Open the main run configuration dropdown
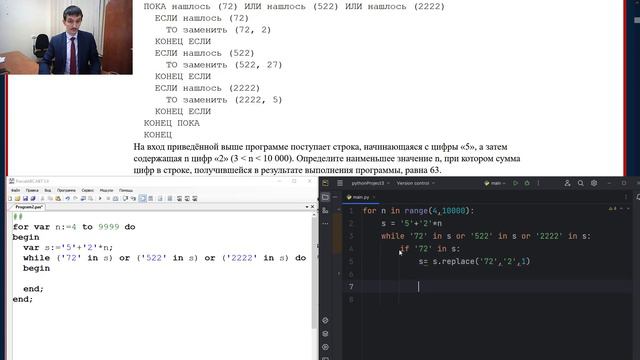640x360 pixels. click(x=495, y=183)
